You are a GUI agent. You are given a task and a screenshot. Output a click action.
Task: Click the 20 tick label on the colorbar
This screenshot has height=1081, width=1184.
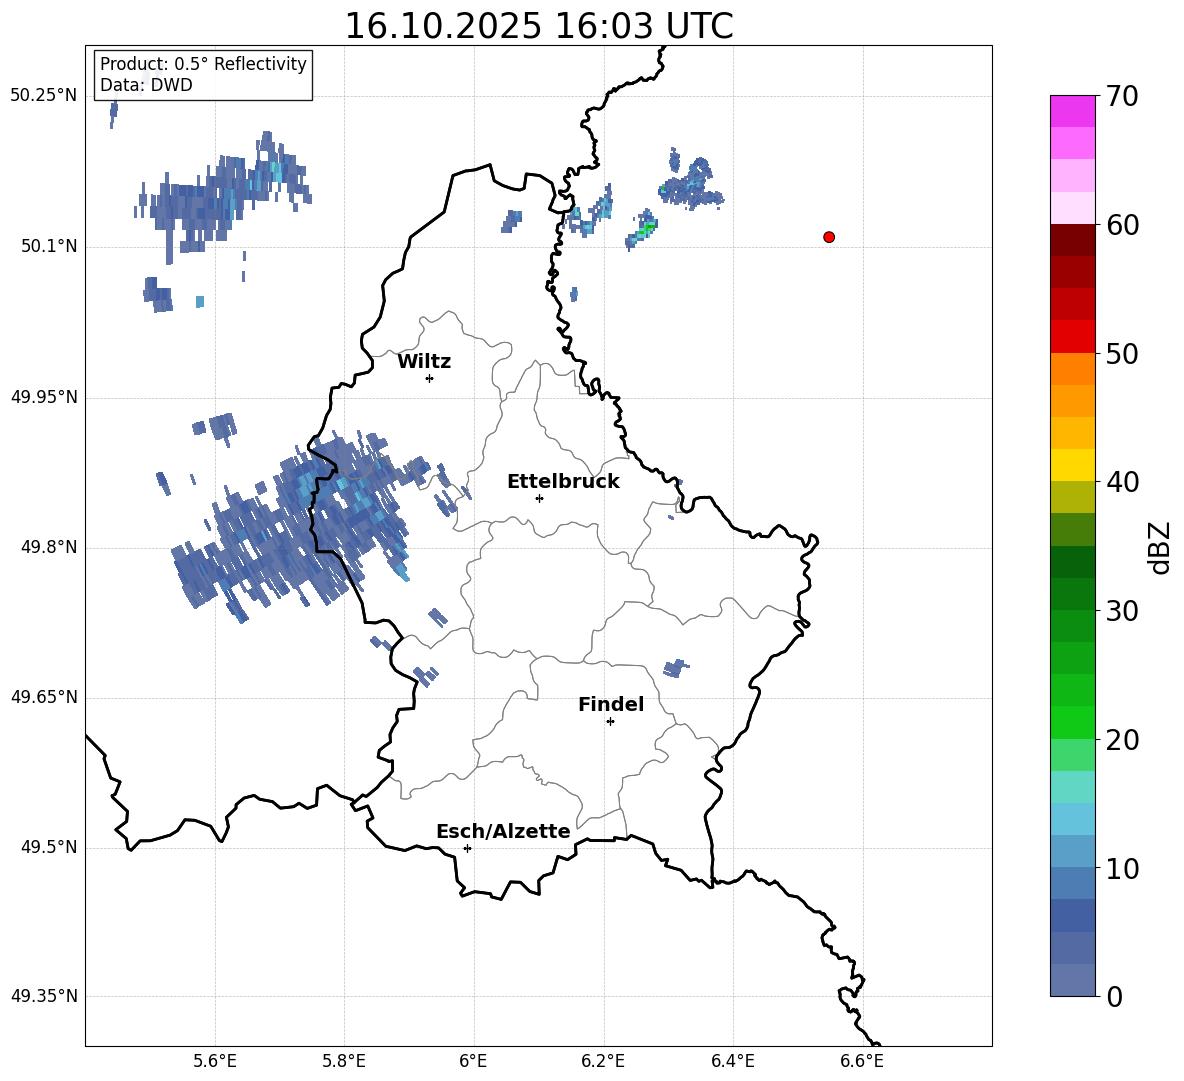click(1122, 740)
